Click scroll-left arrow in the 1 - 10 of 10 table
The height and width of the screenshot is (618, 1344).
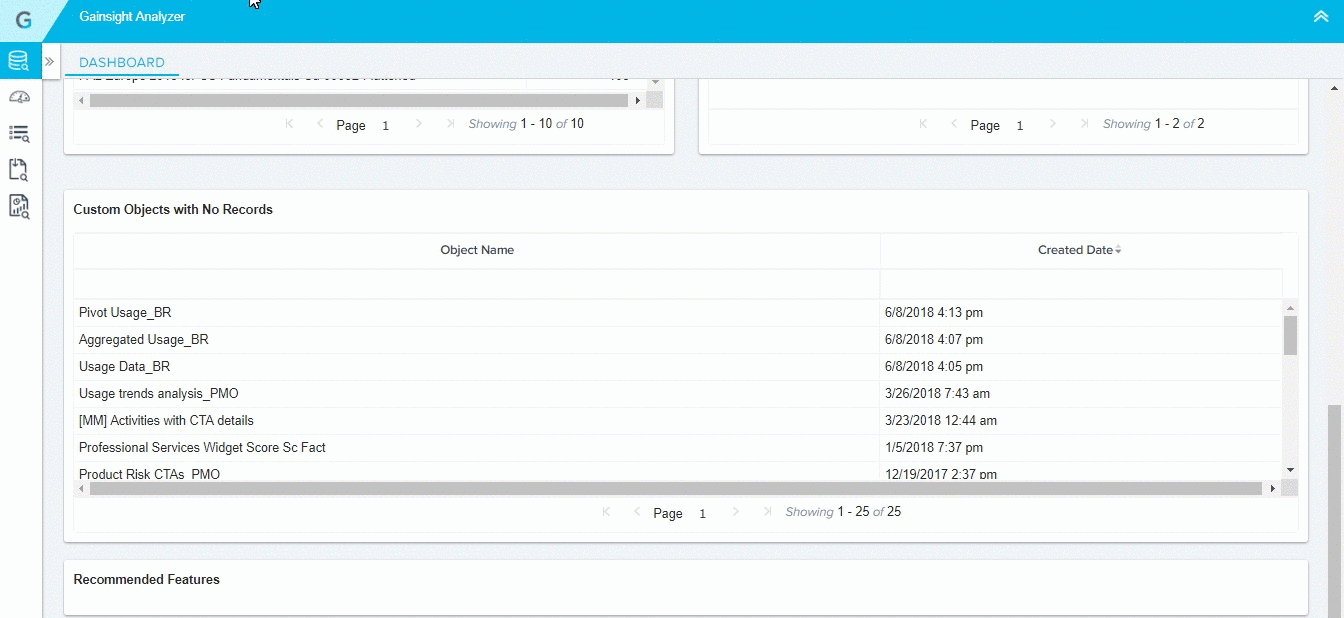(81, 100)
